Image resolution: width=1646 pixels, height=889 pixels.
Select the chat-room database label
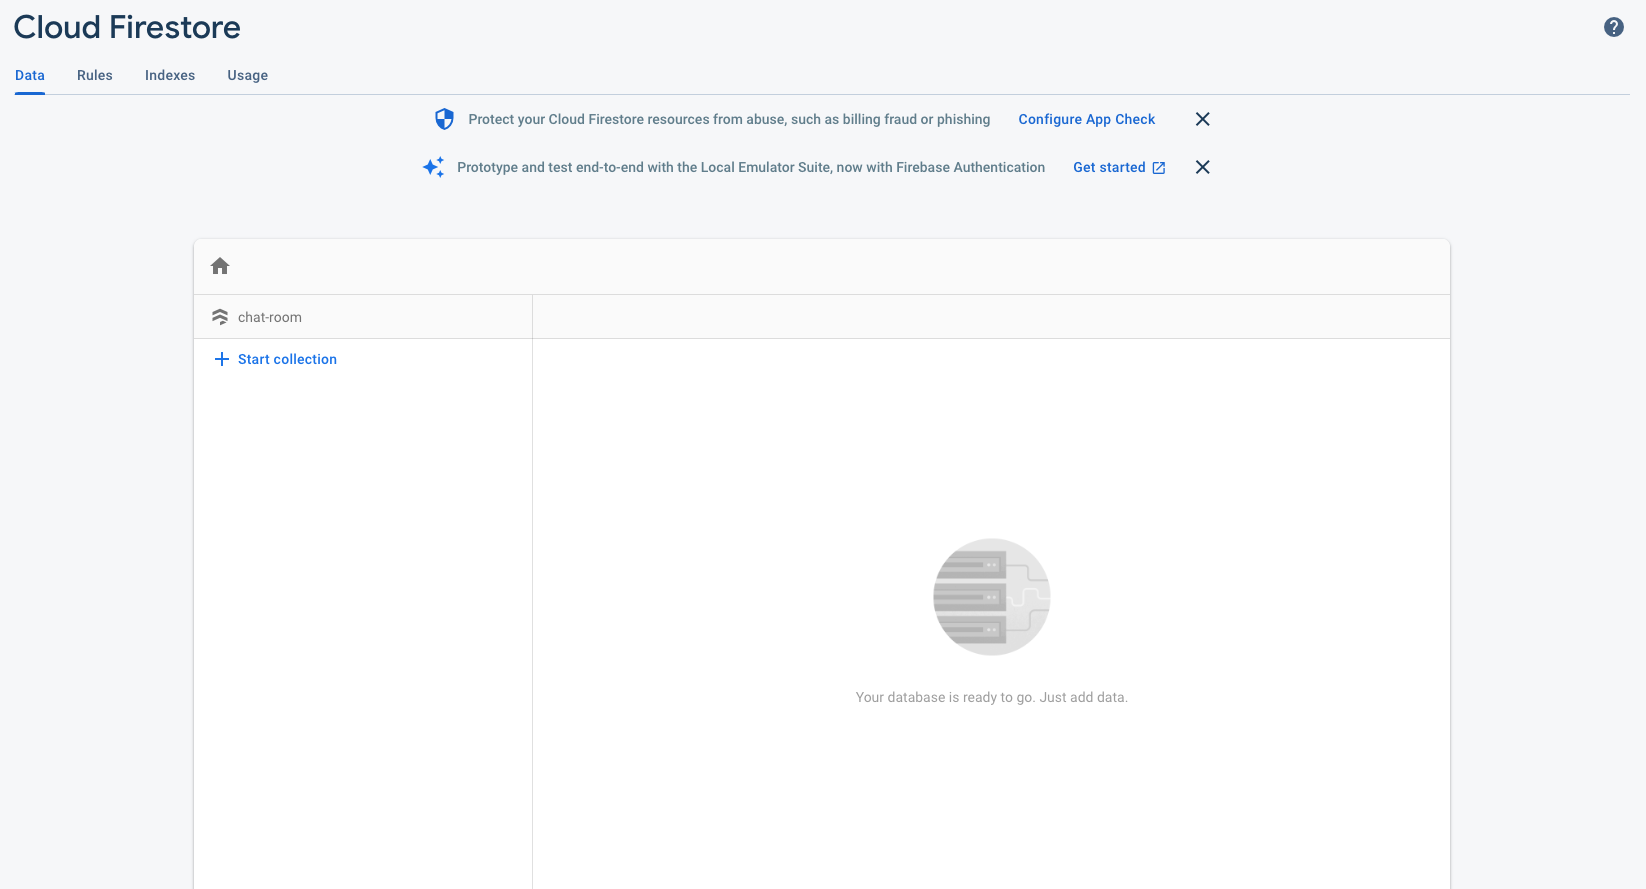pyautogui.click(x=270, y=317)
